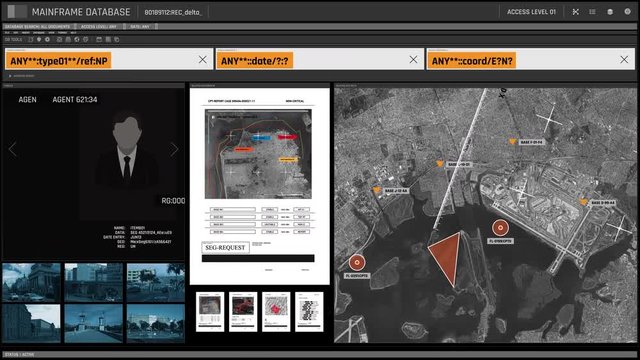Select the 80189112:REC_delta_ record tab

(173, 12)
